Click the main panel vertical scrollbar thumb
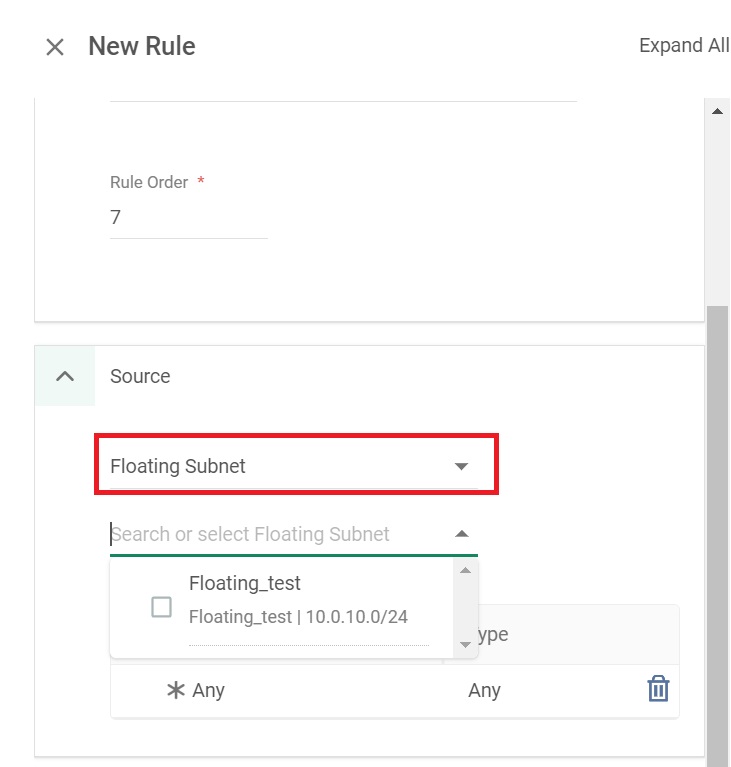The height and width of the screenshot is (767, 731). 717,536
